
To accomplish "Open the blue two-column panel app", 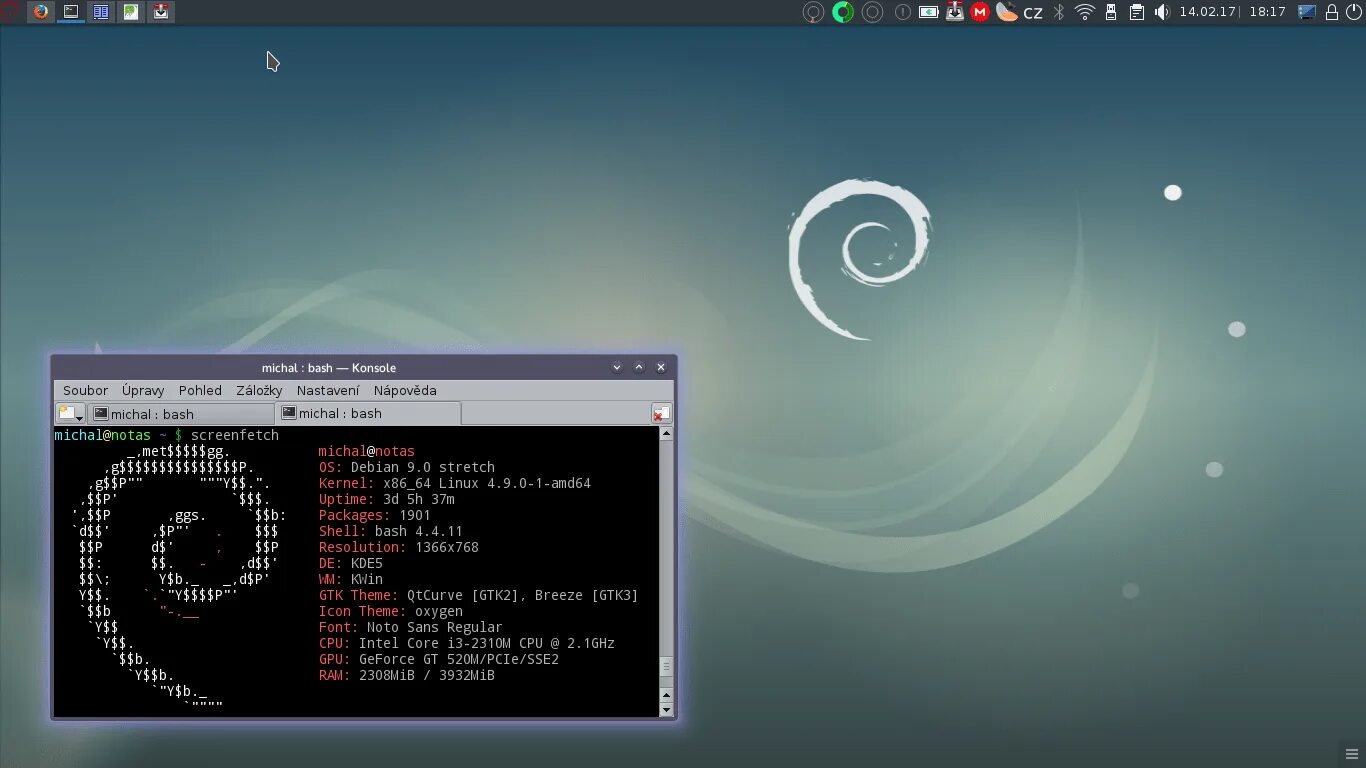I will (x=101, y=12).
